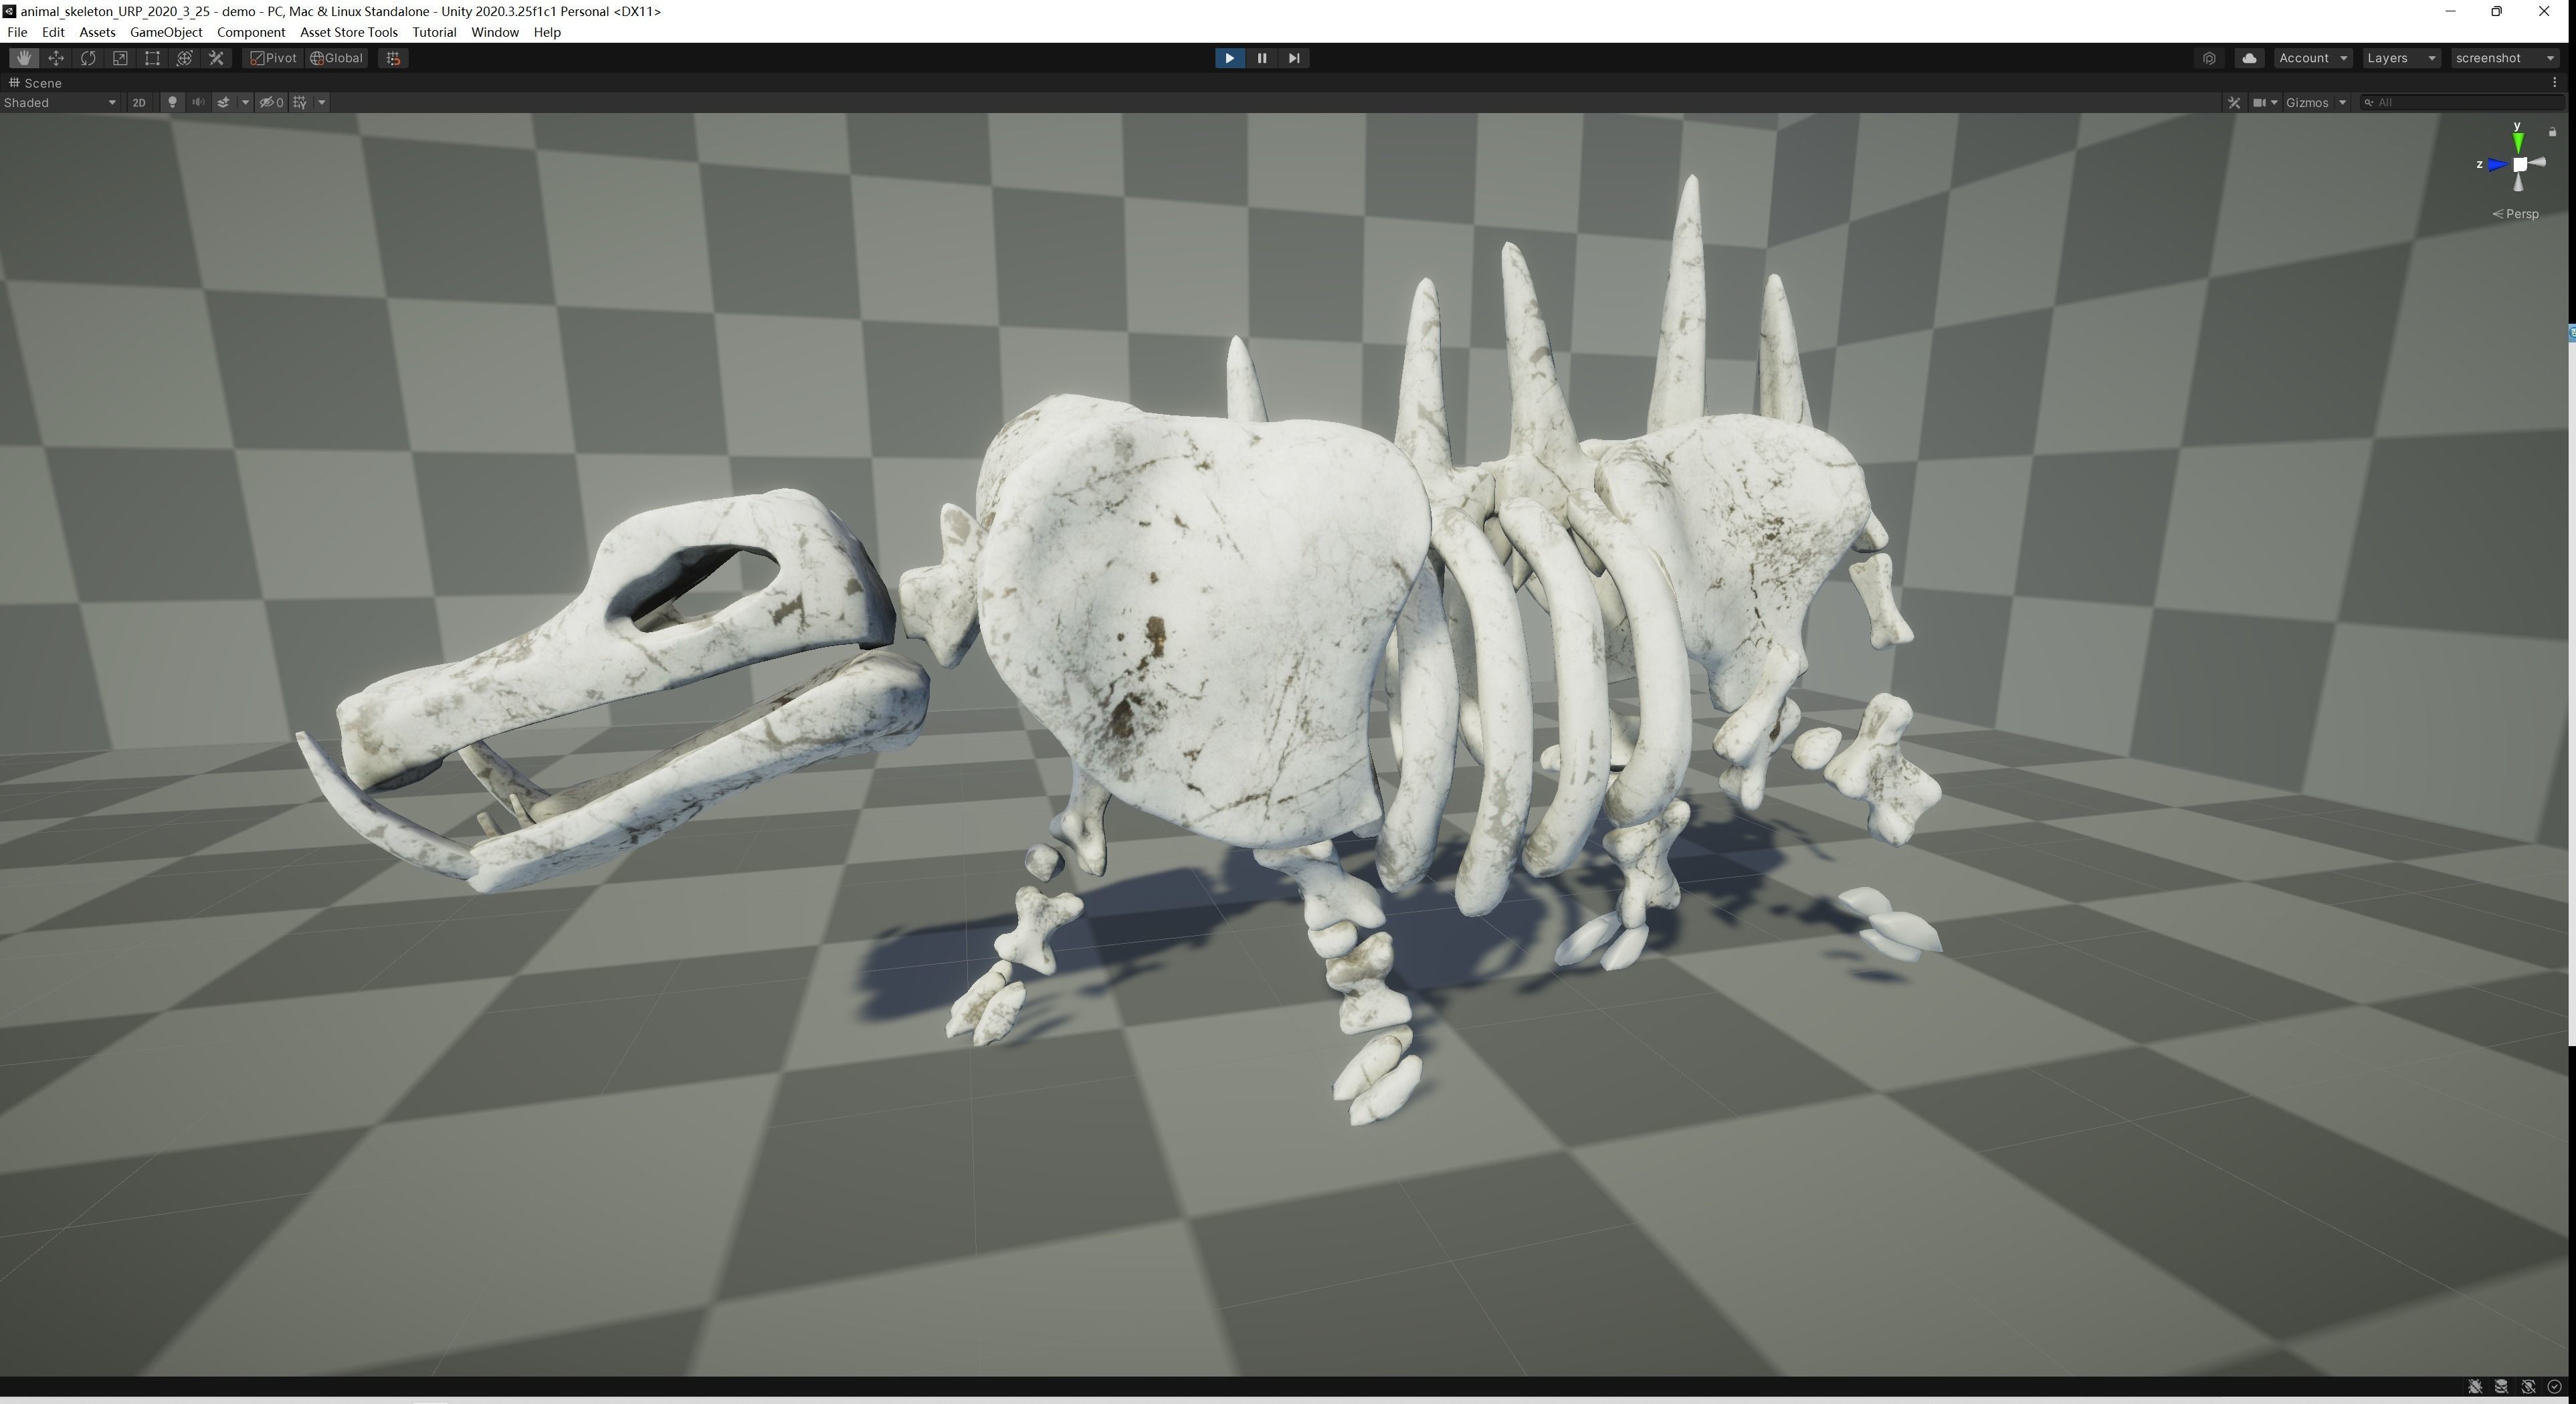
Task: Toggle Pivot/Center handle position
Action: tap(273, 58)
